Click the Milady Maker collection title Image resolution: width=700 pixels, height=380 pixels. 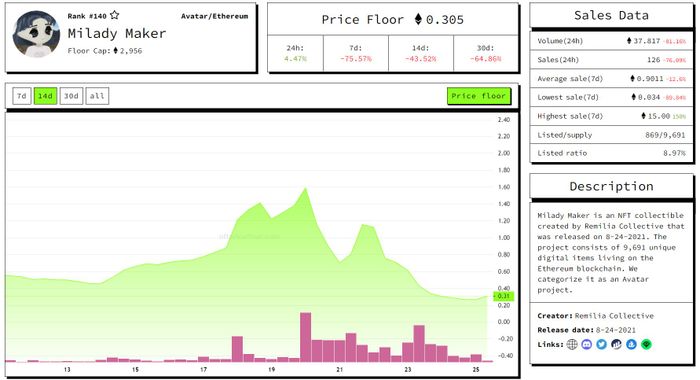[117, 33]
